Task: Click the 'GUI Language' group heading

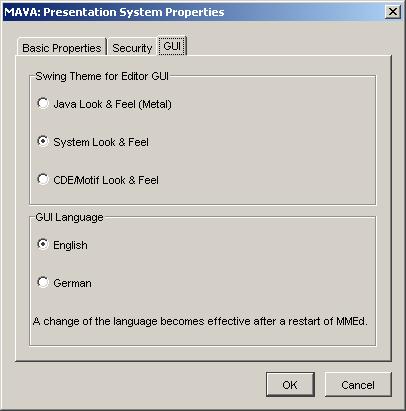Action: (x=69, y=217)
